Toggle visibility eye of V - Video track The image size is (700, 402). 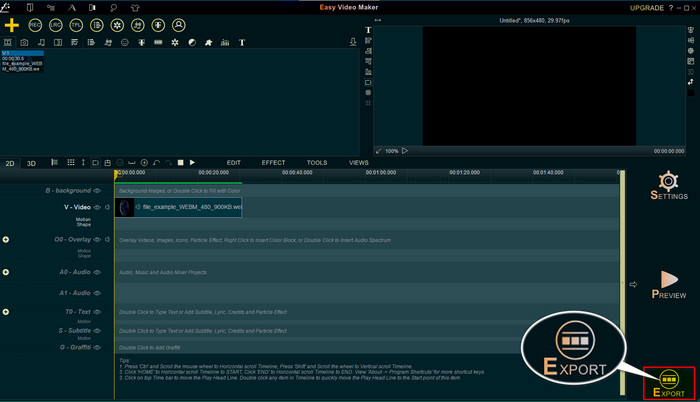point(97,207)
